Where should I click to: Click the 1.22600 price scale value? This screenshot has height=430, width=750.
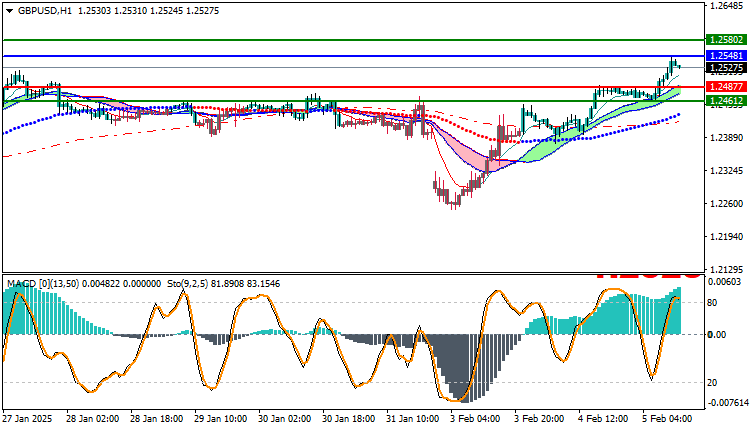(727, 204)
